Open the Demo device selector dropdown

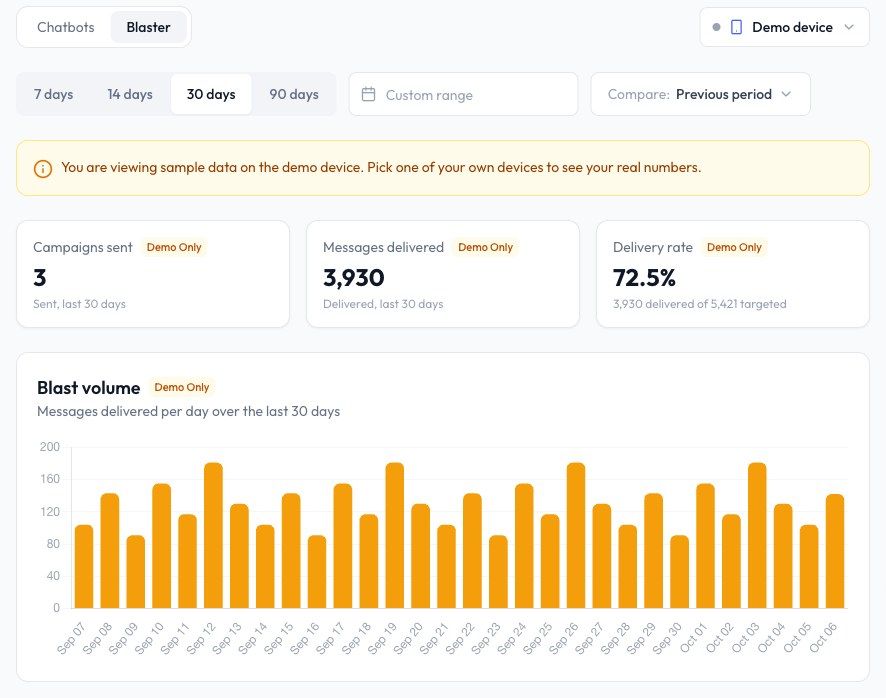pos(784,27)
